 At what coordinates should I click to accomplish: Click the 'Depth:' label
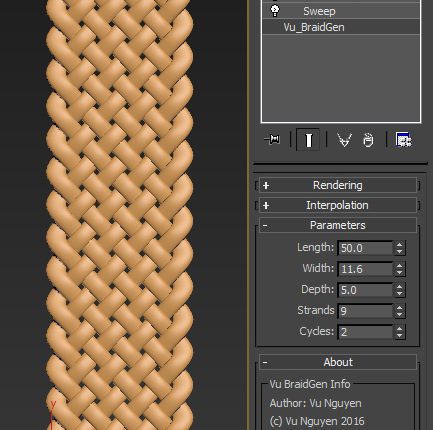[x=317, y=289]
